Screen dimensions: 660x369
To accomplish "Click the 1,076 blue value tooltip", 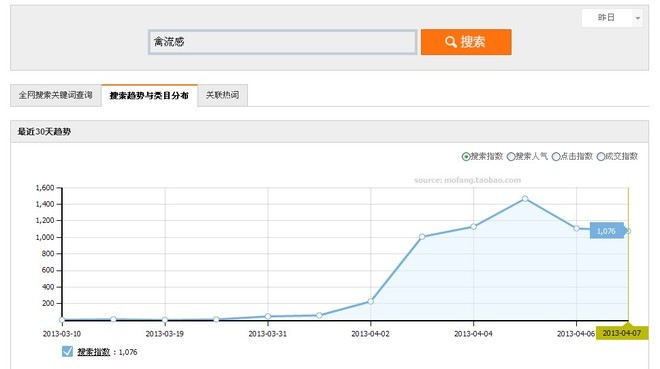I will (607, 231).
